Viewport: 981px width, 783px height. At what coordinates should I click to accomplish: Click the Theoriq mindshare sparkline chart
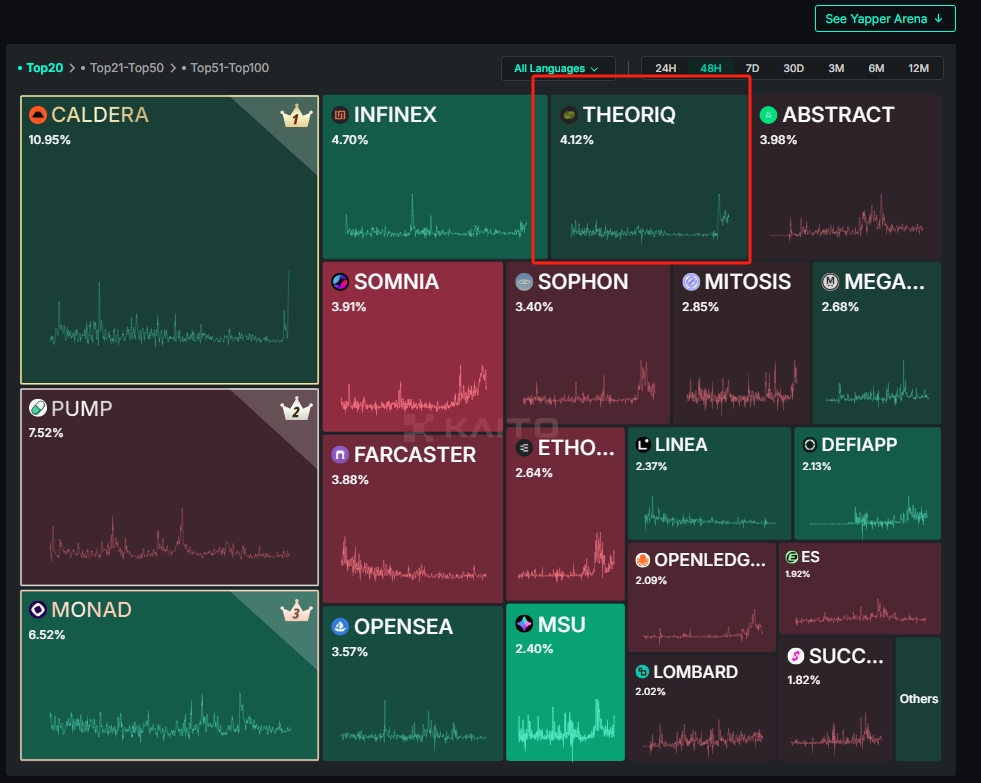coord(650,219)
